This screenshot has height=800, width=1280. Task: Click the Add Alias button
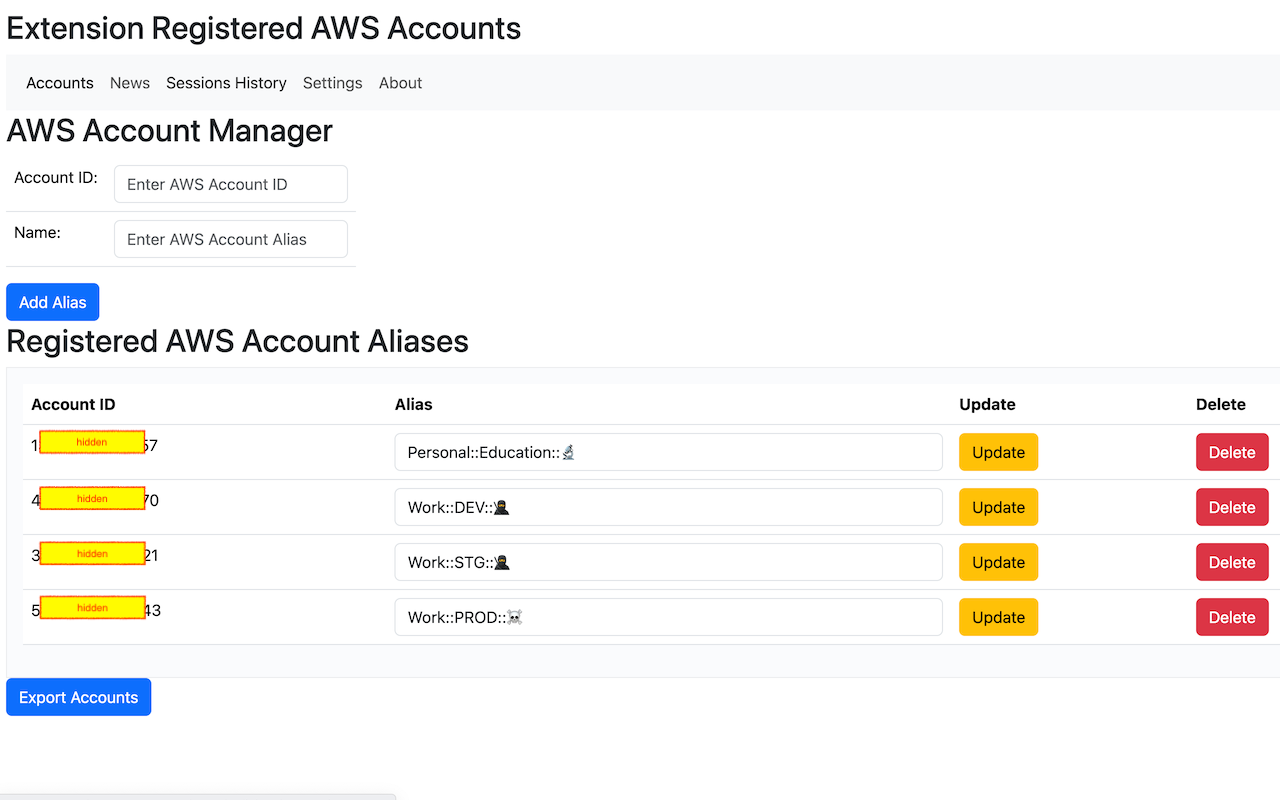(52, 301)
